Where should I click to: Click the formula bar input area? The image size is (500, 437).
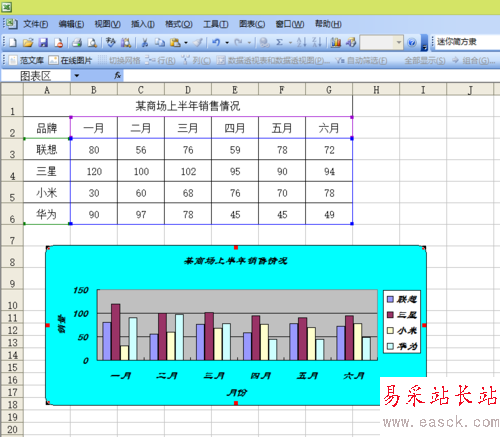[312, 76]
